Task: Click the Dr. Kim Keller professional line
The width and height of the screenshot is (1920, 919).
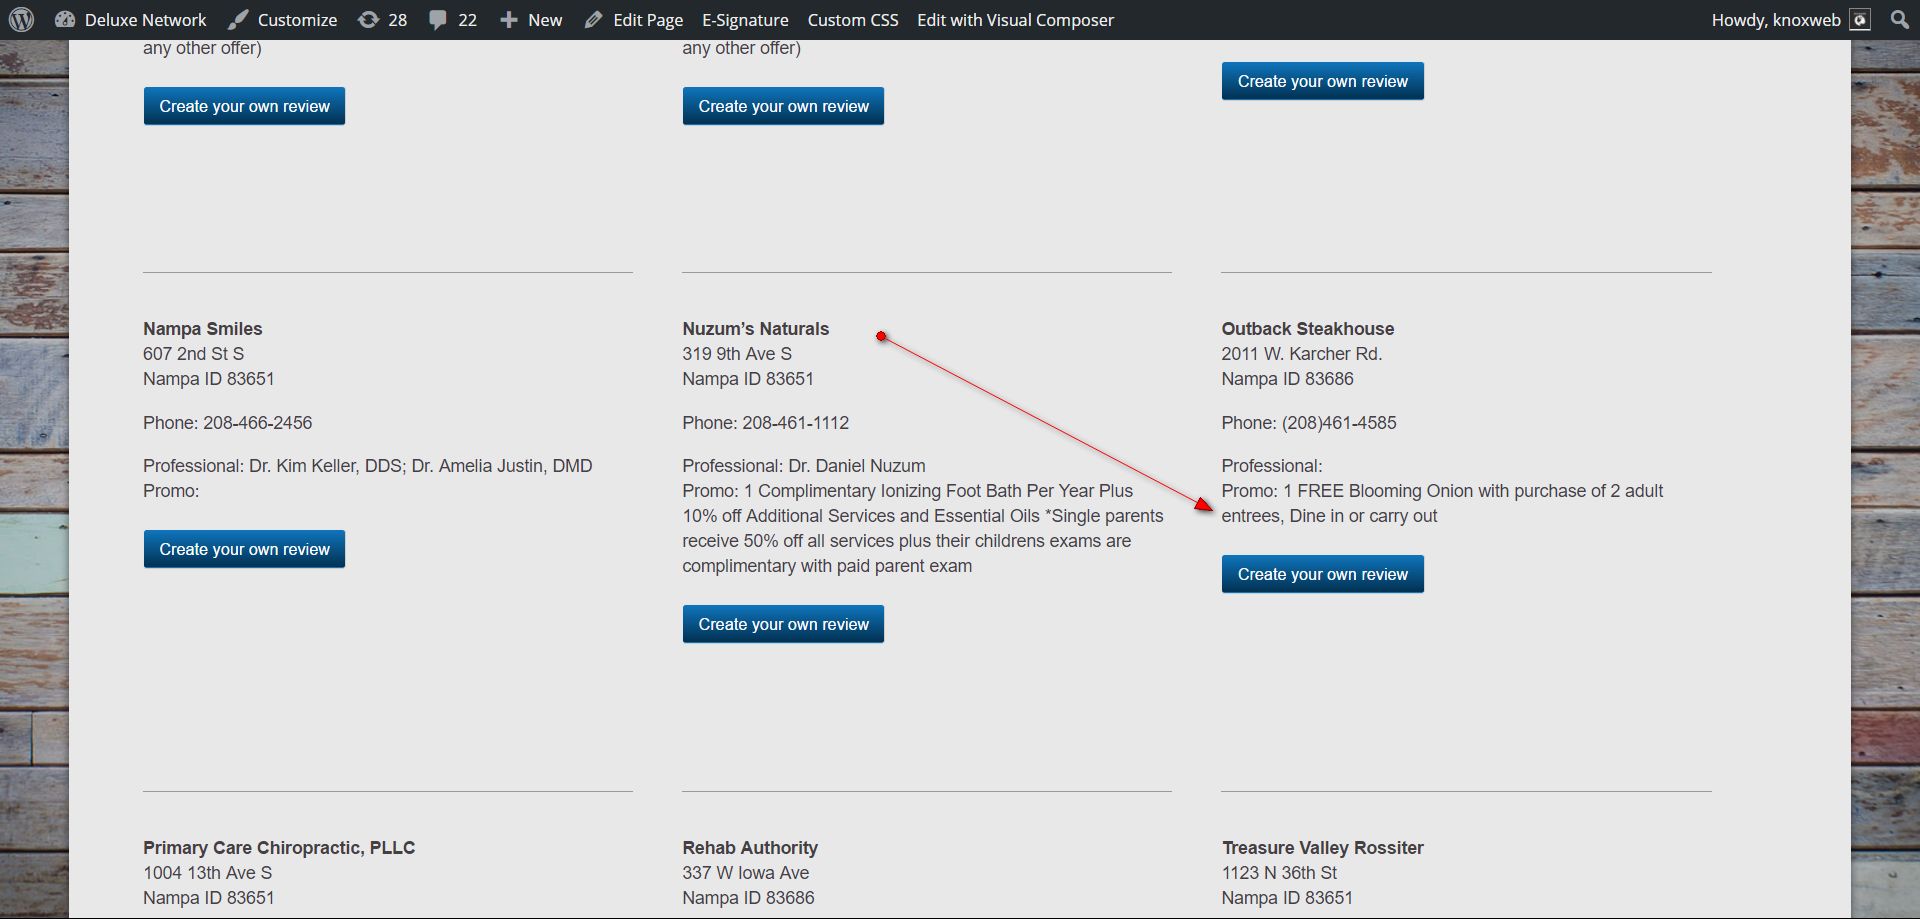Action: pyautogui.click(x=367, y=466)
